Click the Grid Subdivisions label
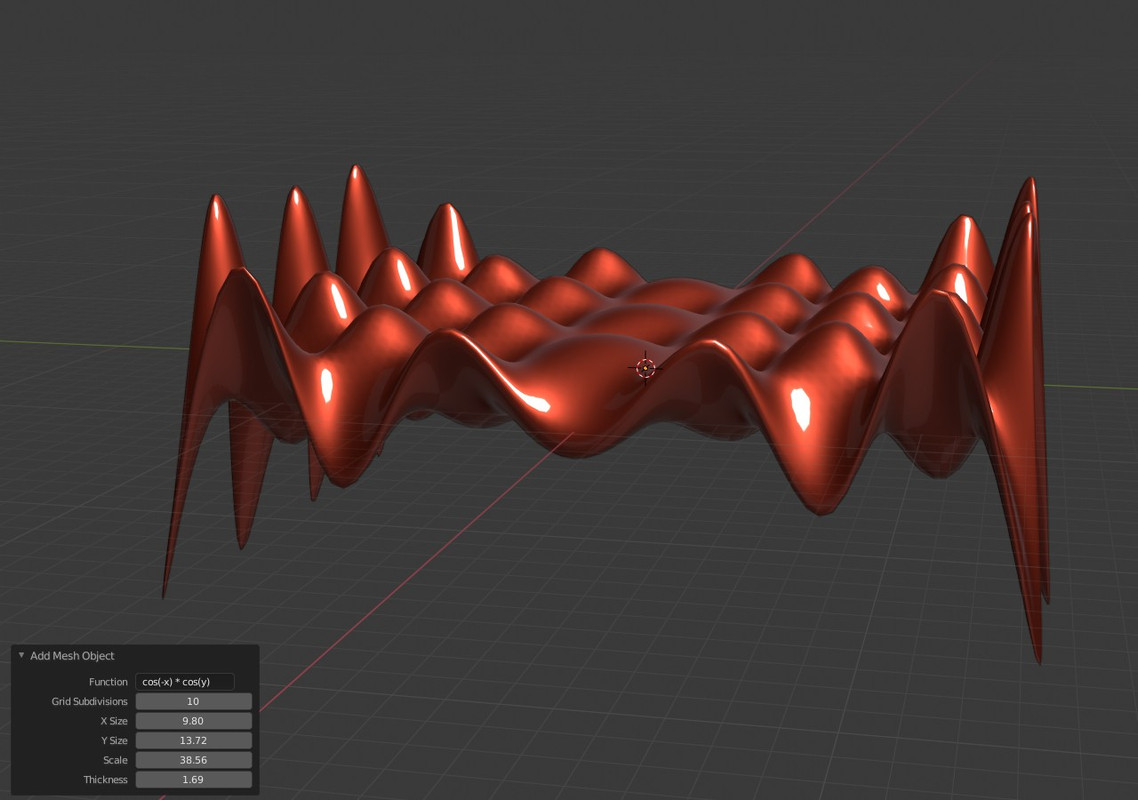Viewport: 1138px width, 800px height. 89,701
